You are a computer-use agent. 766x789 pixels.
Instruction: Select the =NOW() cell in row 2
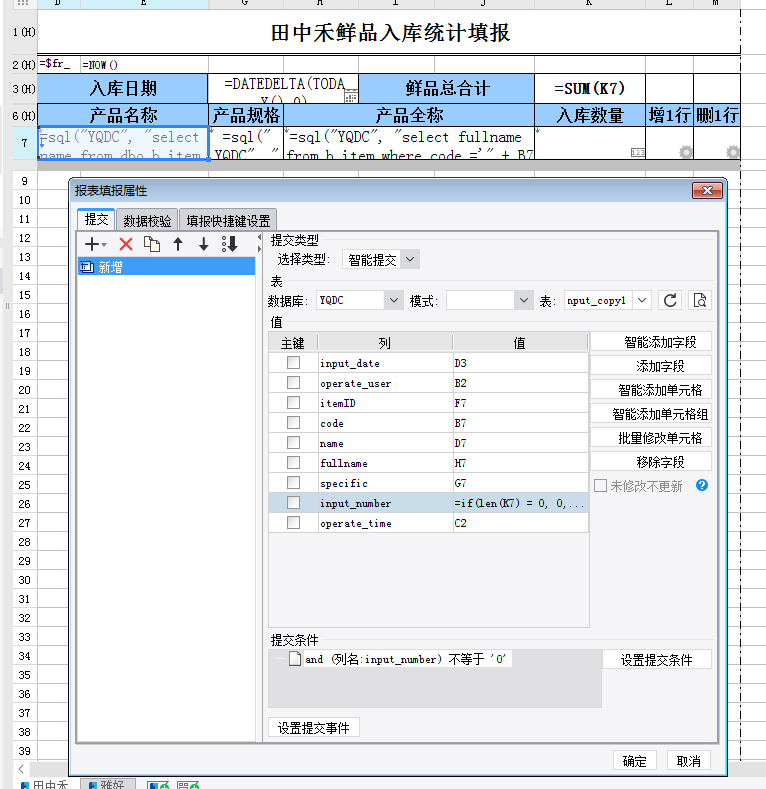click(x=144, y=64)
